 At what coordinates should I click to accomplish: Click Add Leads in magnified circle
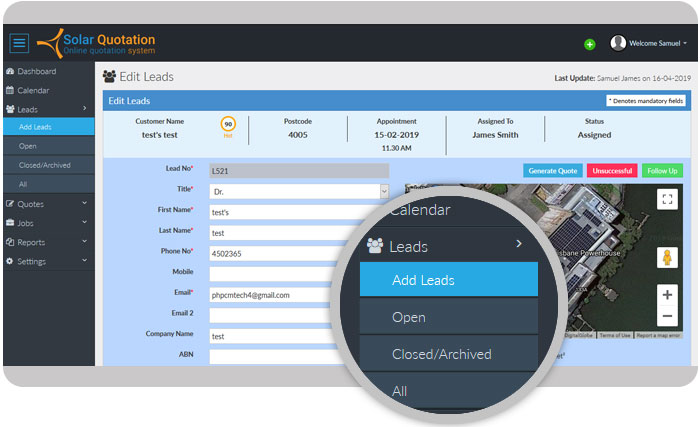[449, 280]
